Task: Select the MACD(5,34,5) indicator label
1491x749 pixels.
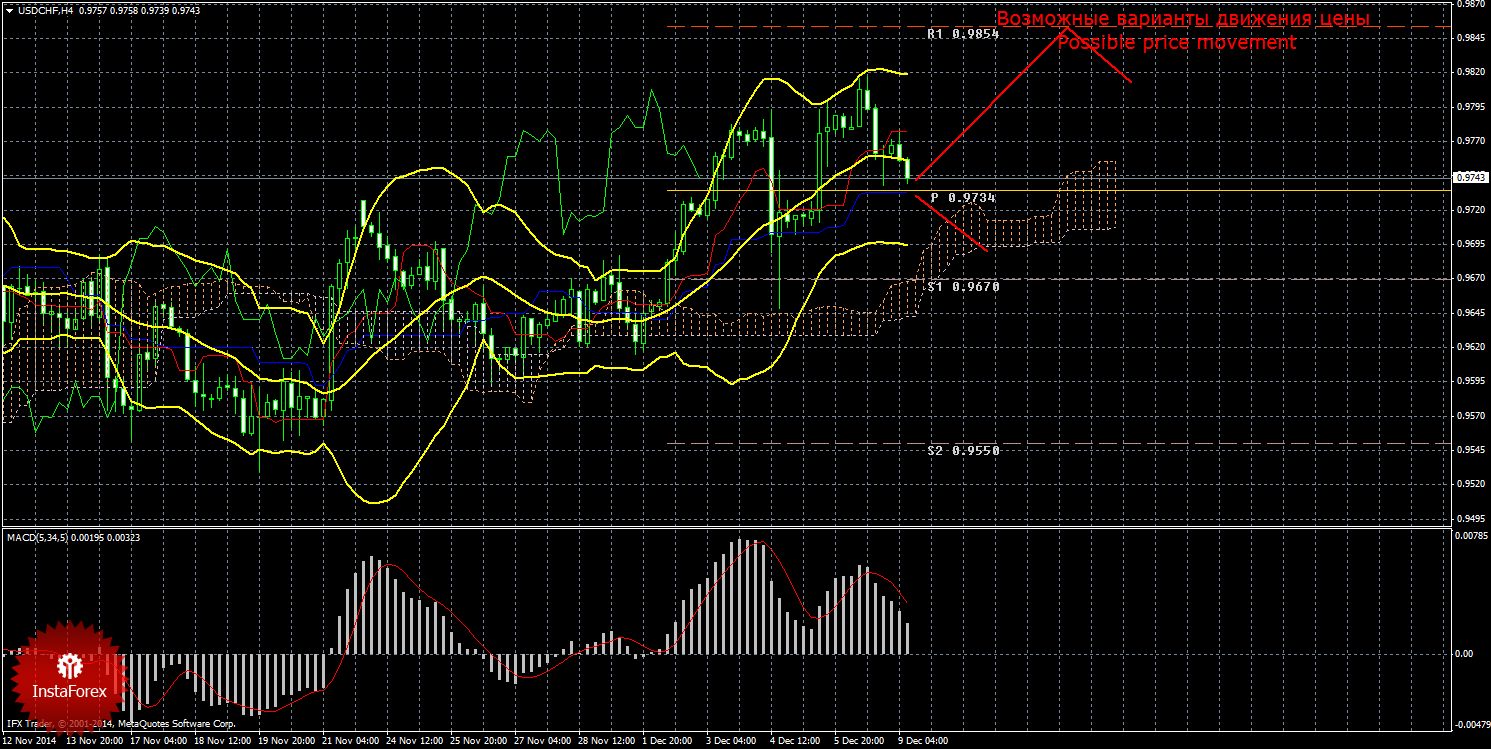Action: 39,538
